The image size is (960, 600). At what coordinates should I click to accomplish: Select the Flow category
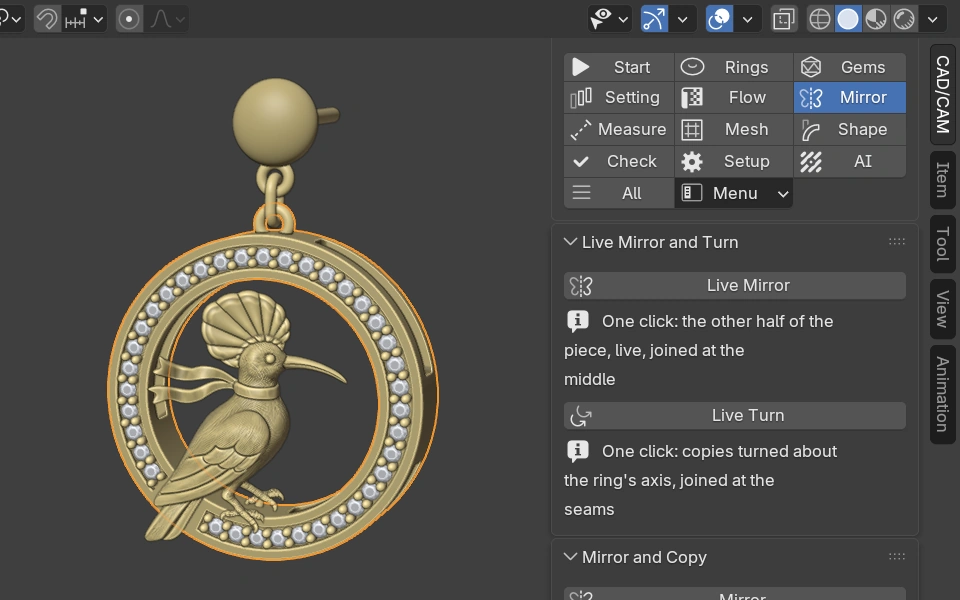[733, 97]
